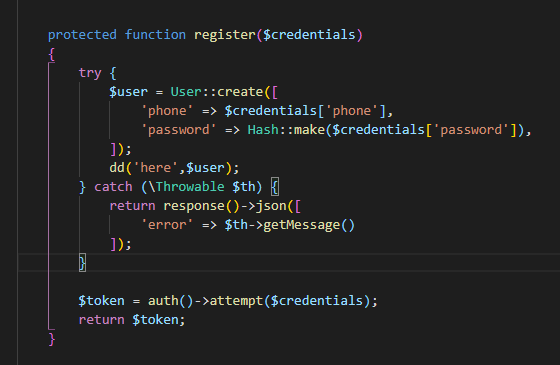Click 'create' method after User::
The image size is (560, 365).
240,92
